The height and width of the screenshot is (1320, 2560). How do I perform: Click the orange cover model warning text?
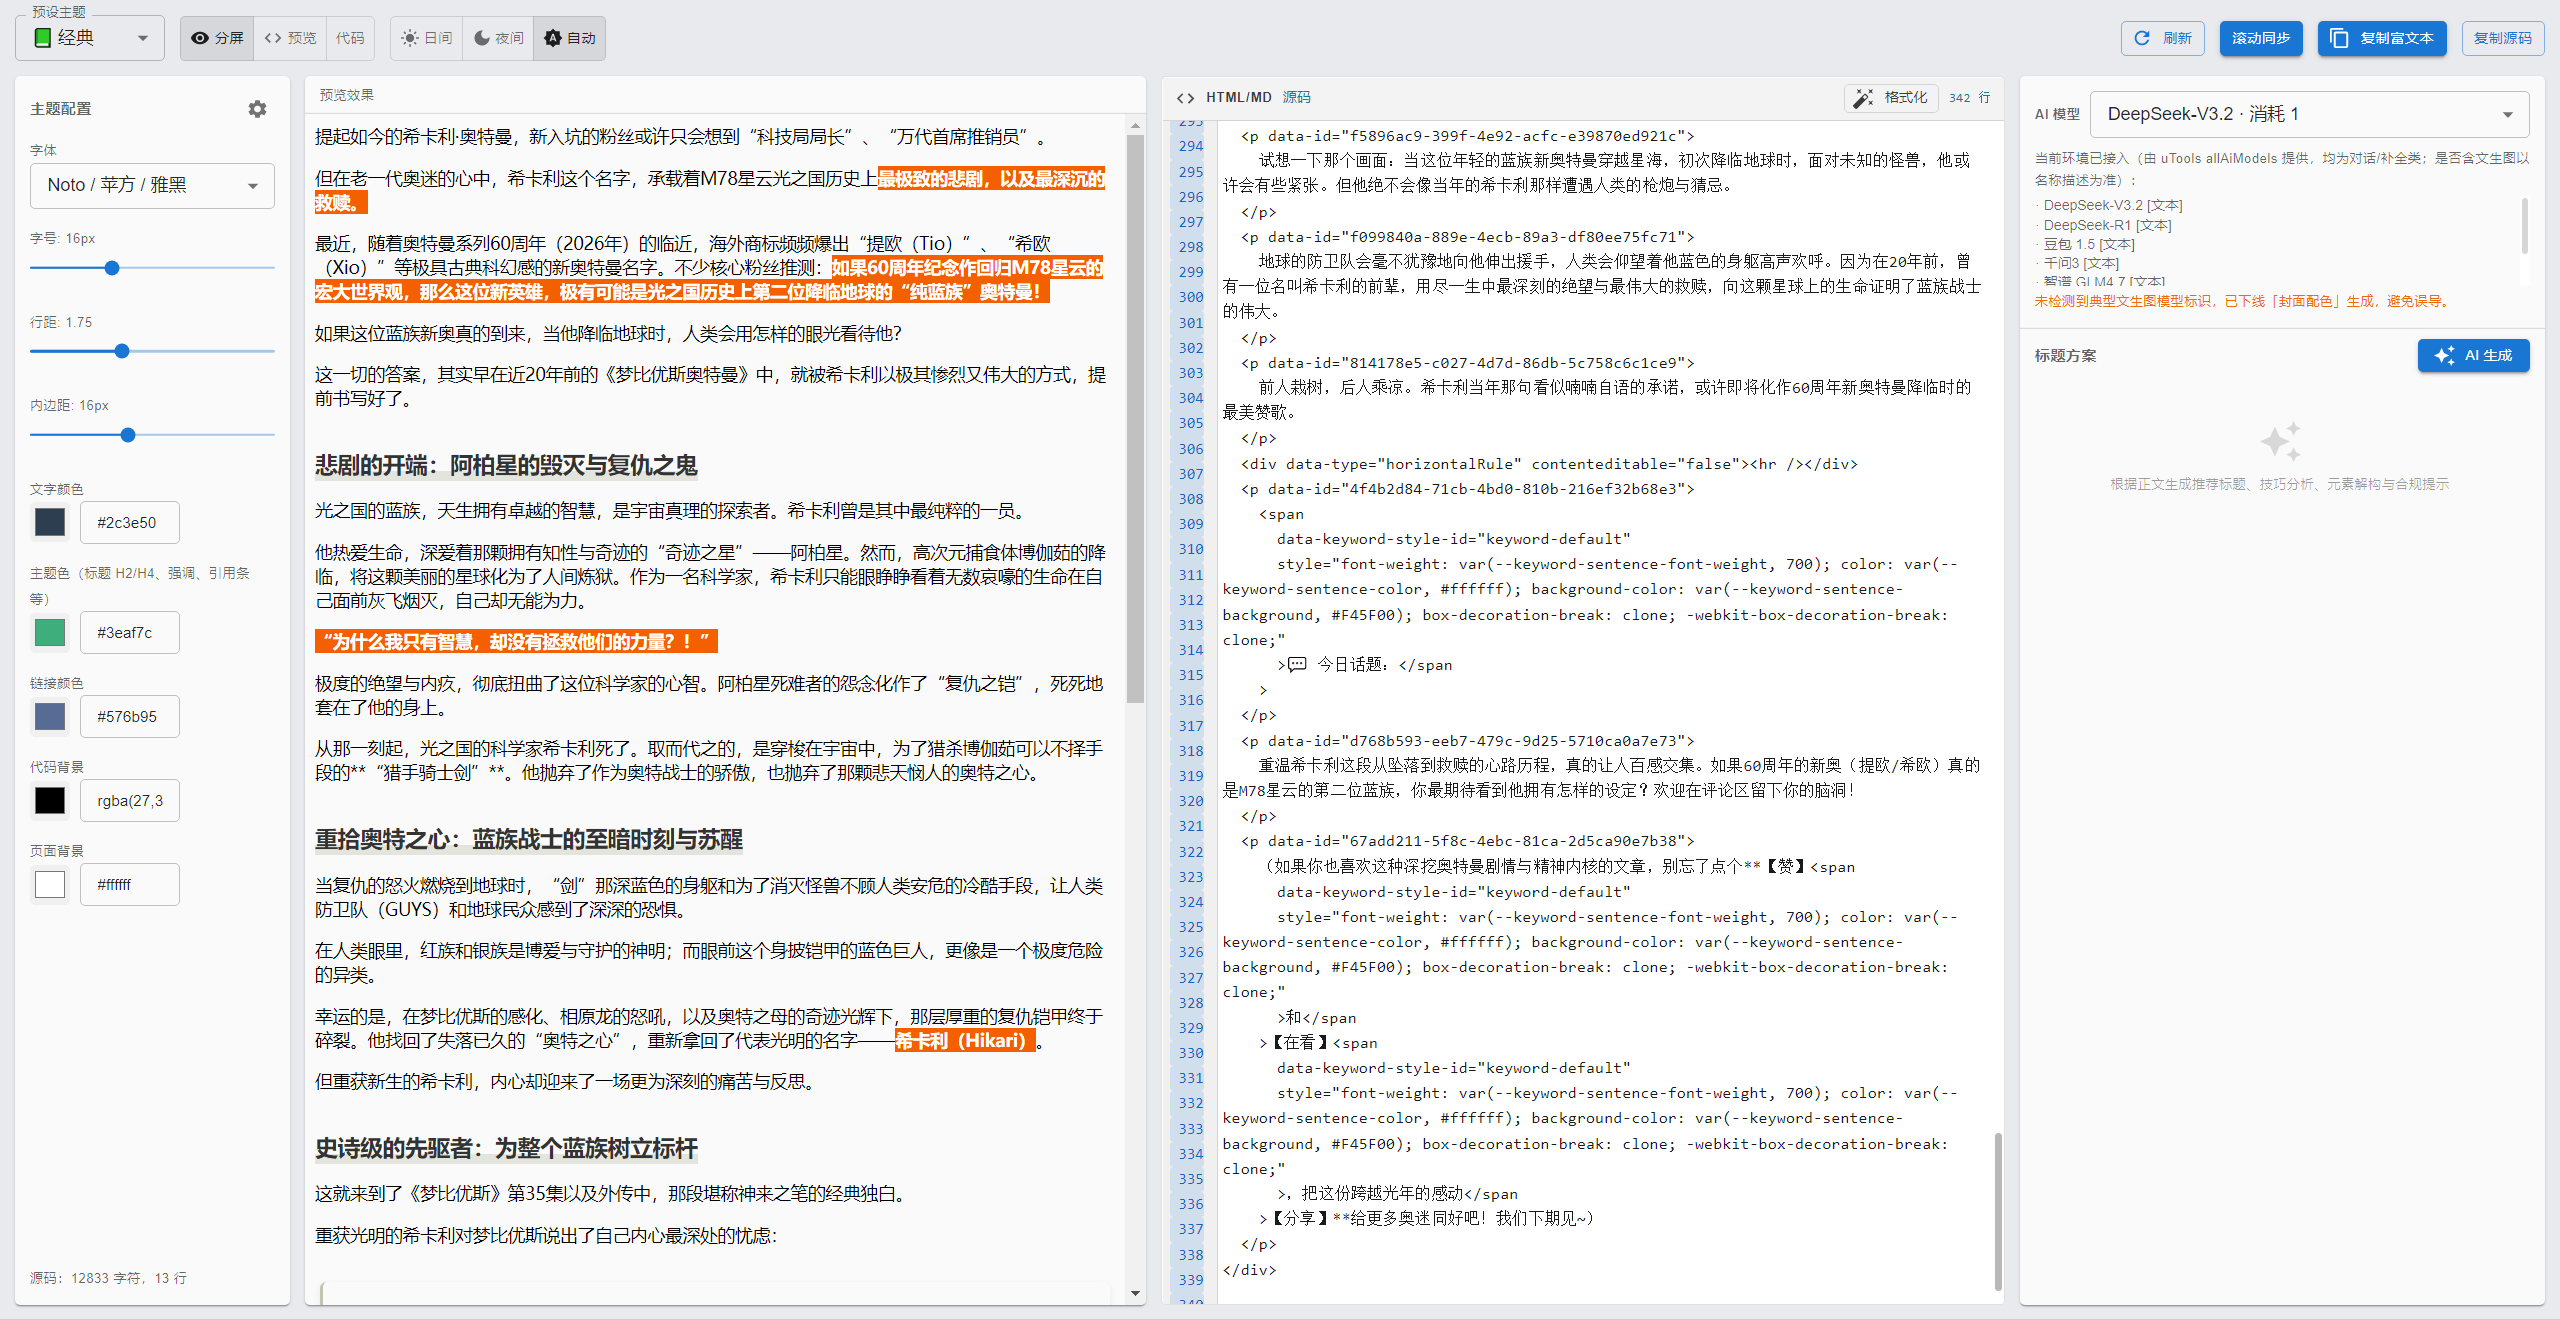tap(2241, 301)
